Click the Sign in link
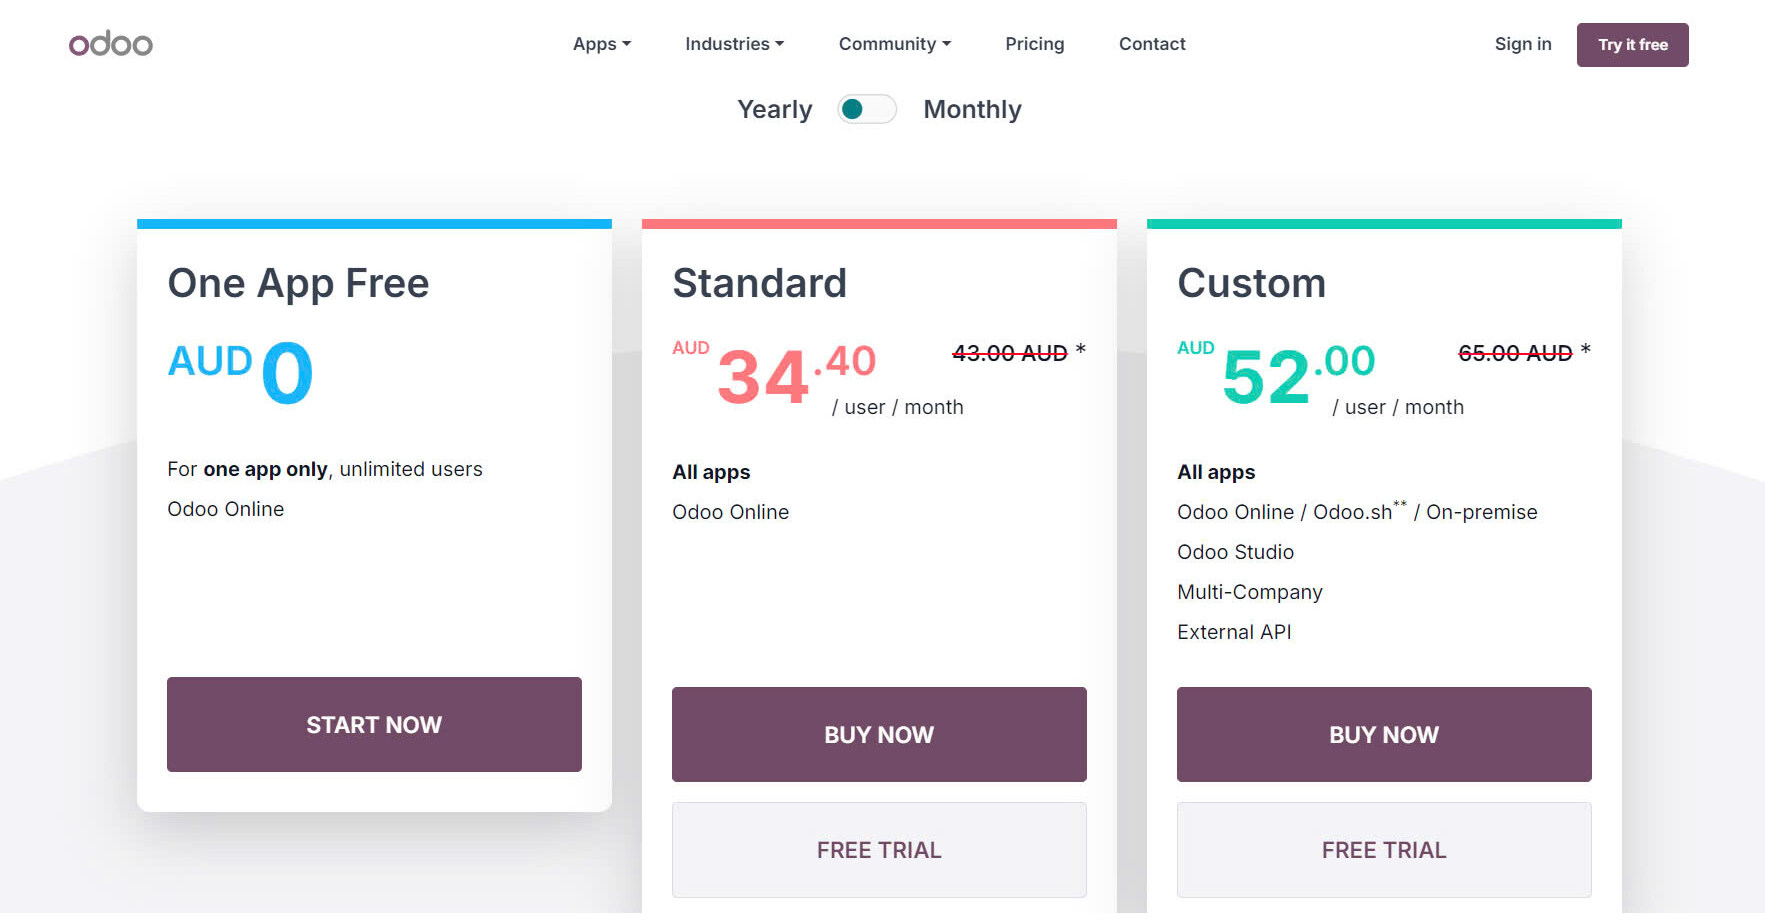1765x924 pixels. click(1522, 44)
